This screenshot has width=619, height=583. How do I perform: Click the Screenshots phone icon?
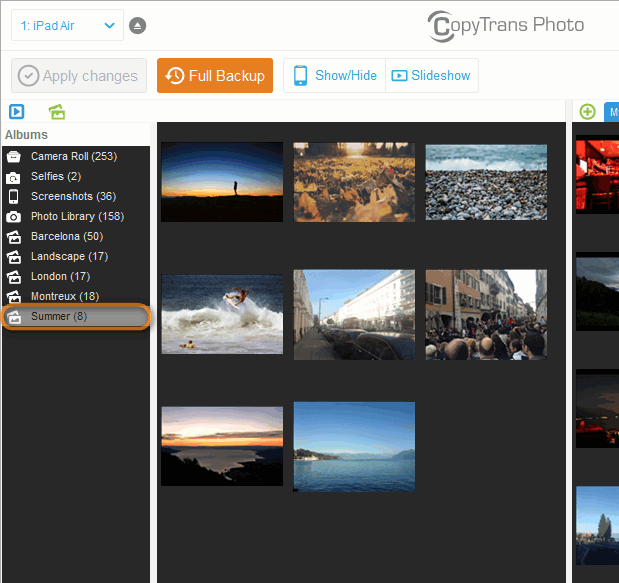click(13, 196)
